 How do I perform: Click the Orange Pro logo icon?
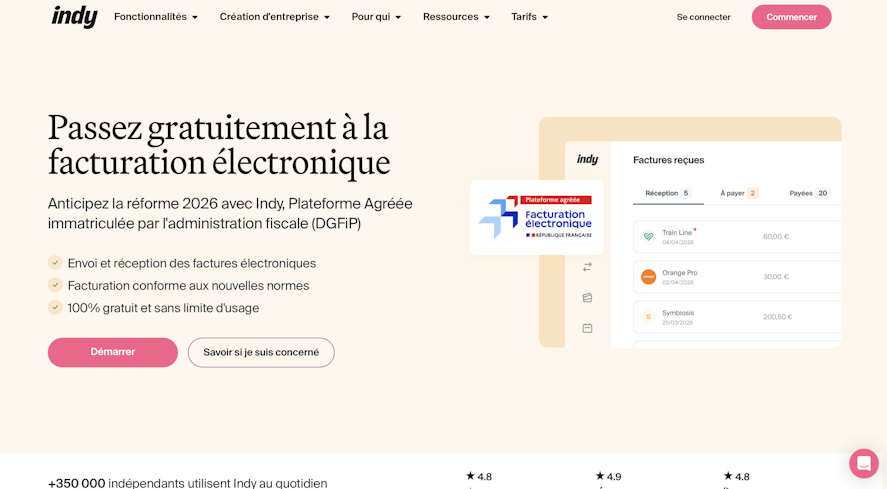click(x=648, y=277)
